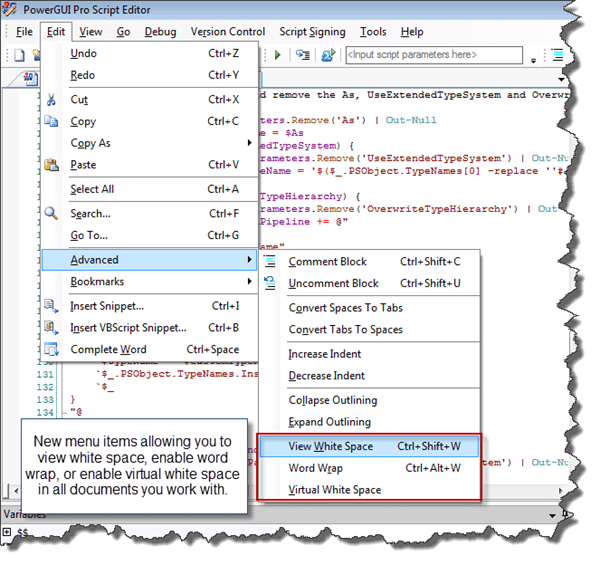Enable Word Wrap in Advanced submenu

click(316, 468)
